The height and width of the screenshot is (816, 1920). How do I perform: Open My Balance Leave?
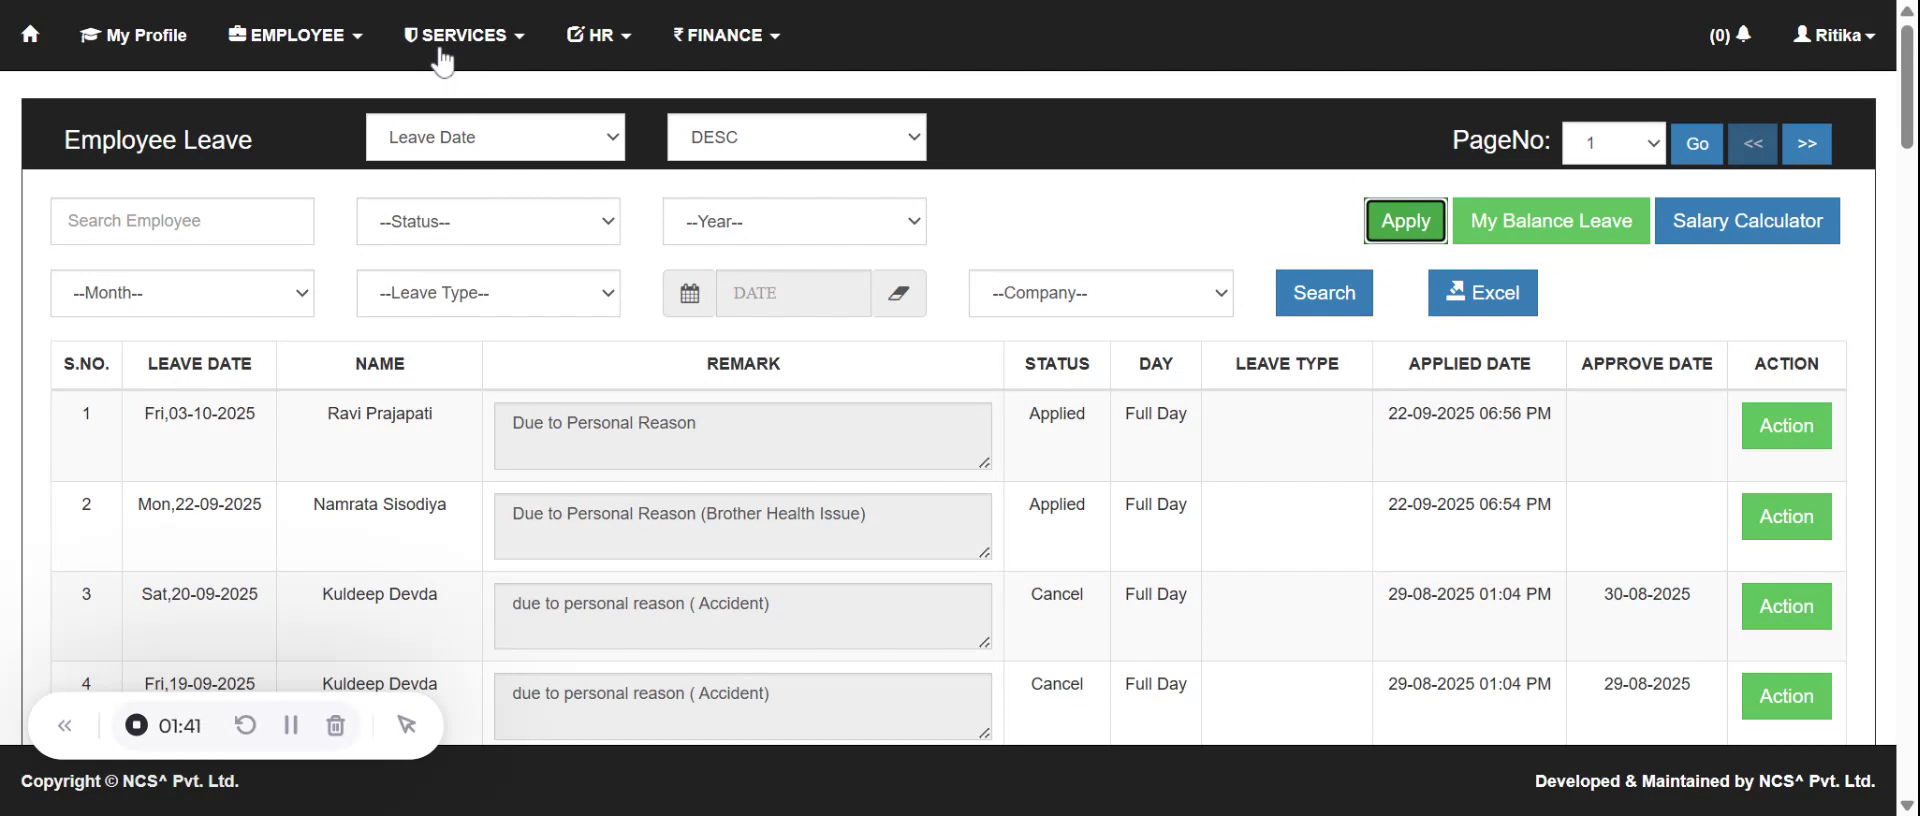click(x=1551, y=221)
